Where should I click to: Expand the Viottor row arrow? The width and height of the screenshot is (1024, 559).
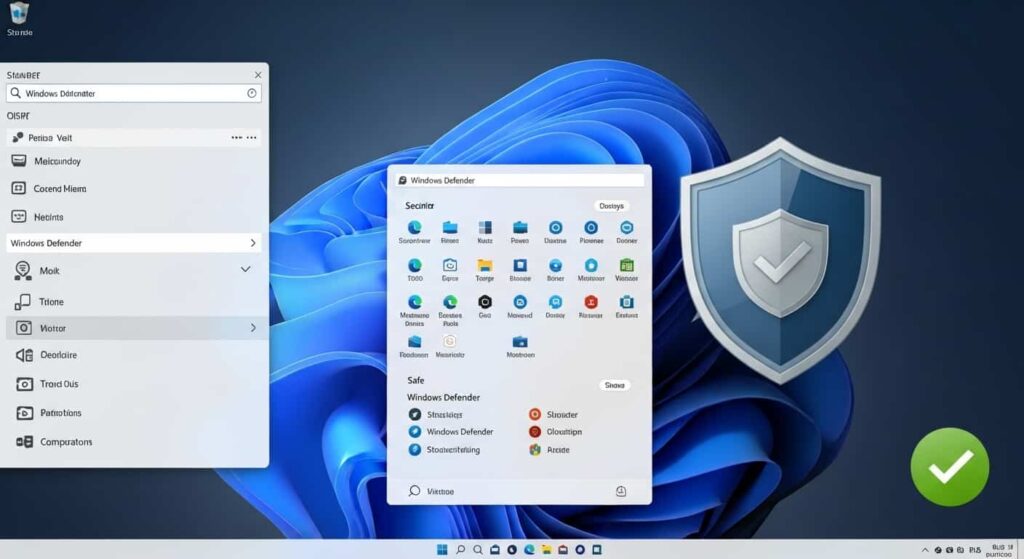[253, 328]
